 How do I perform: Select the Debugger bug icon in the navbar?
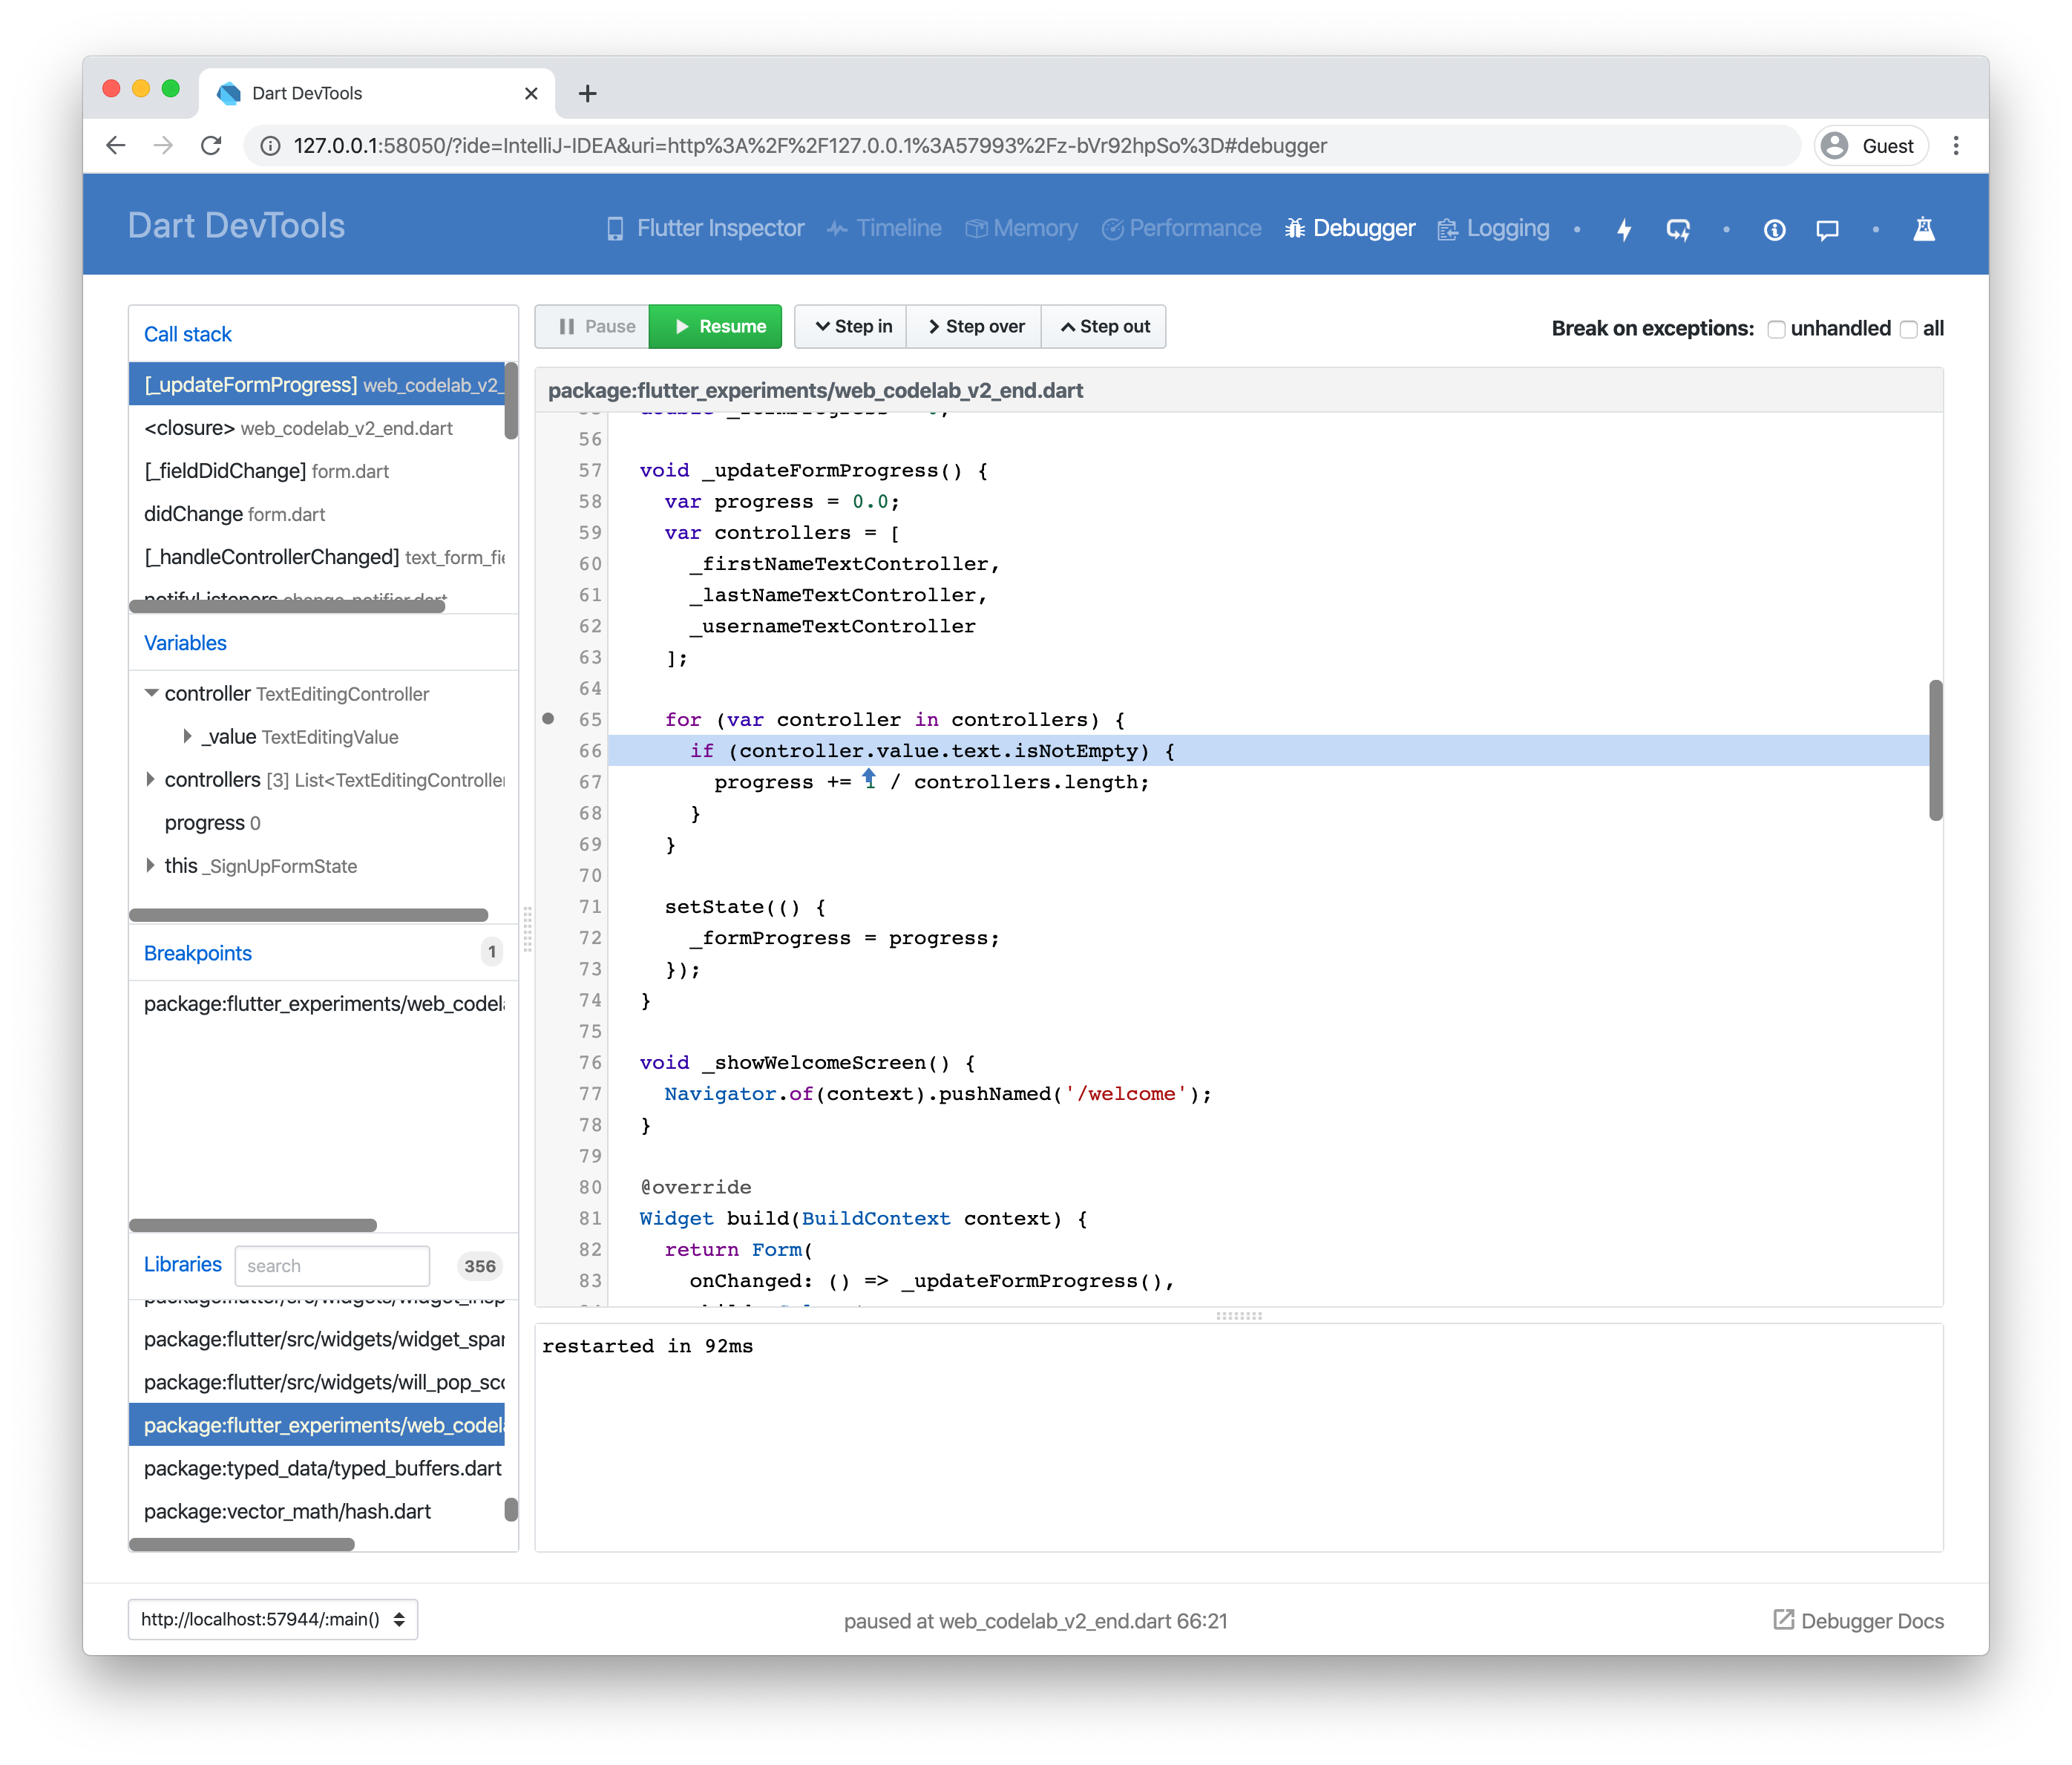coord(1295,228)
